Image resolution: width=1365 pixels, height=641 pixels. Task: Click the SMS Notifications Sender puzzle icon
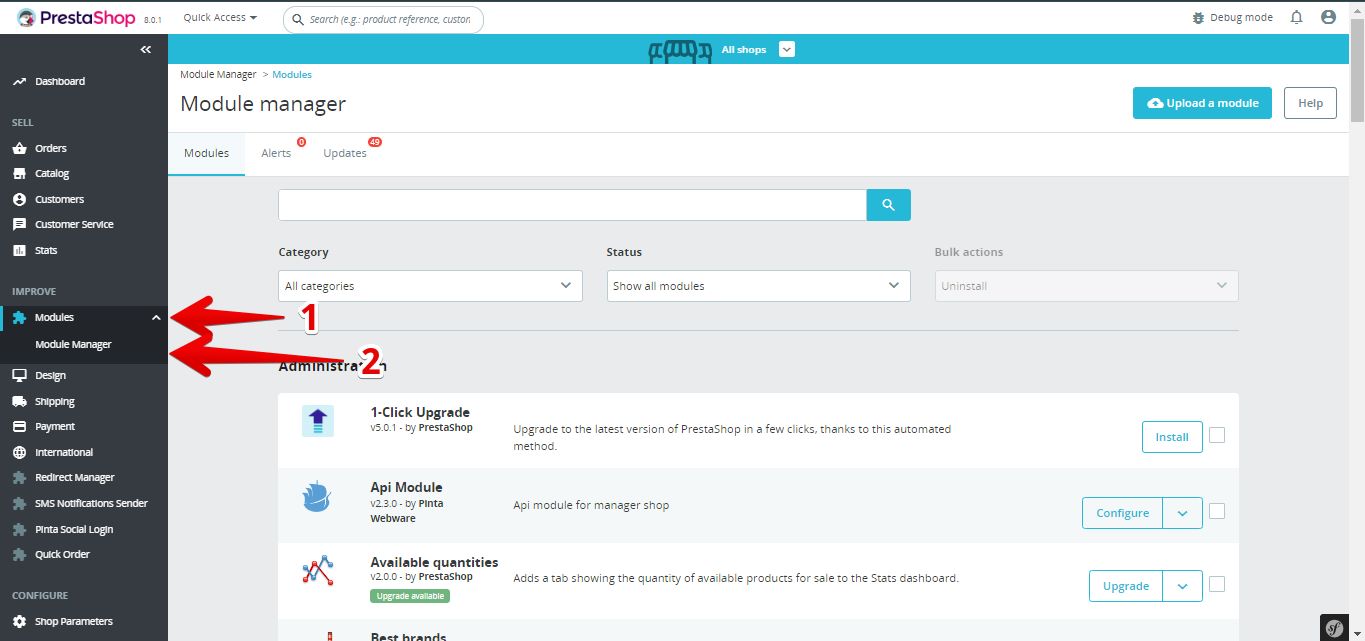tap(19, 504)
